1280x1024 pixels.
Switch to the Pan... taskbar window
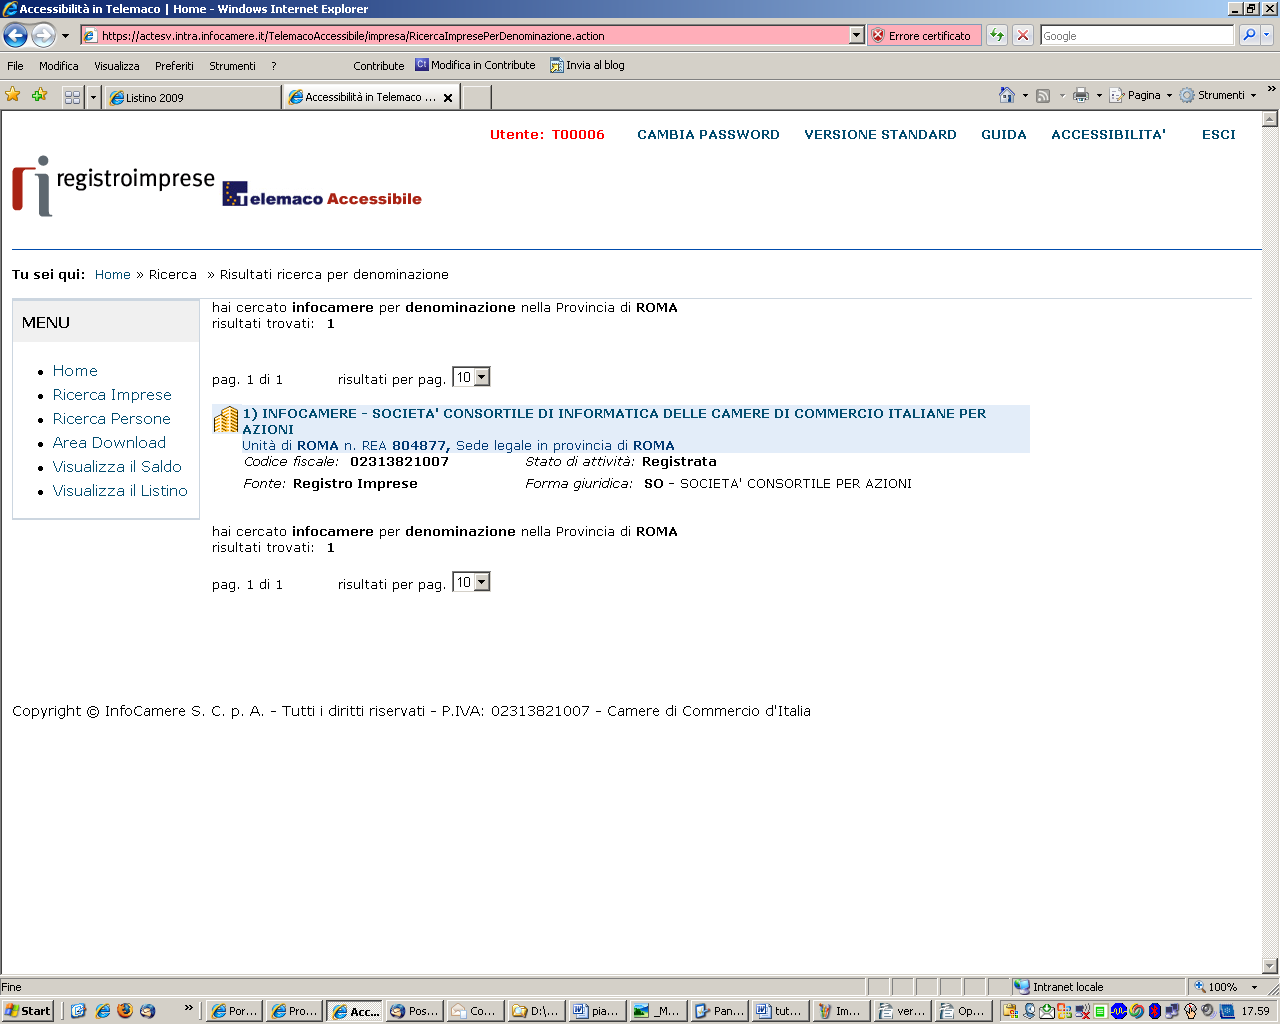point(719,1011)
